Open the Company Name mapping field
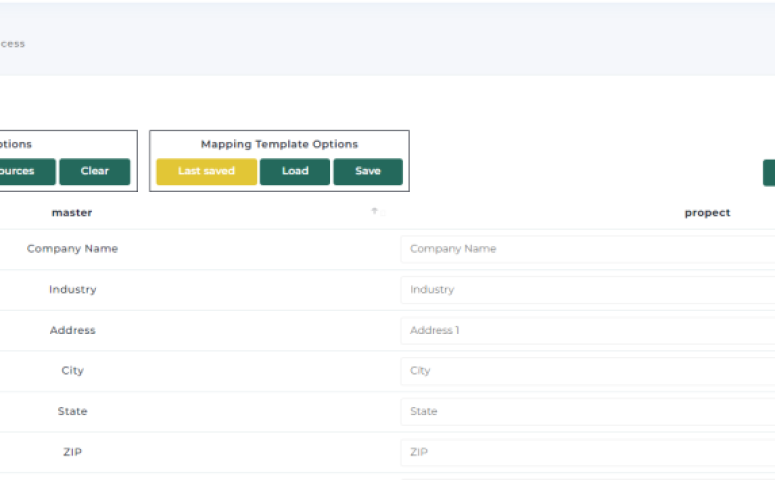775x480 pixels. pos(587,249)
